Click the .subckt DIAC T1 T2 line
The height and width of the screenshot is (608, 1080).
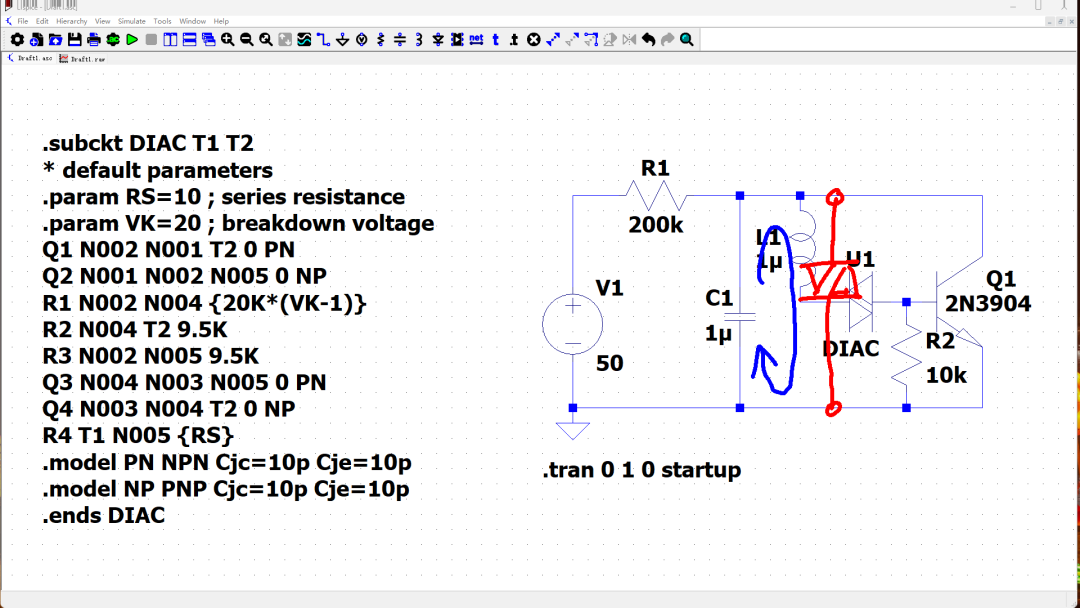[x=148, y=143]
